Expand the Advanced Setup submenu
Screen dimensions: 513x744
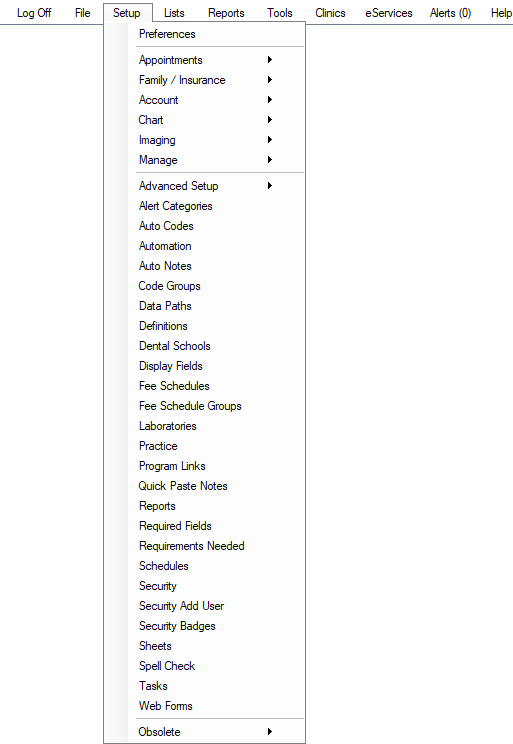(204, 186)
